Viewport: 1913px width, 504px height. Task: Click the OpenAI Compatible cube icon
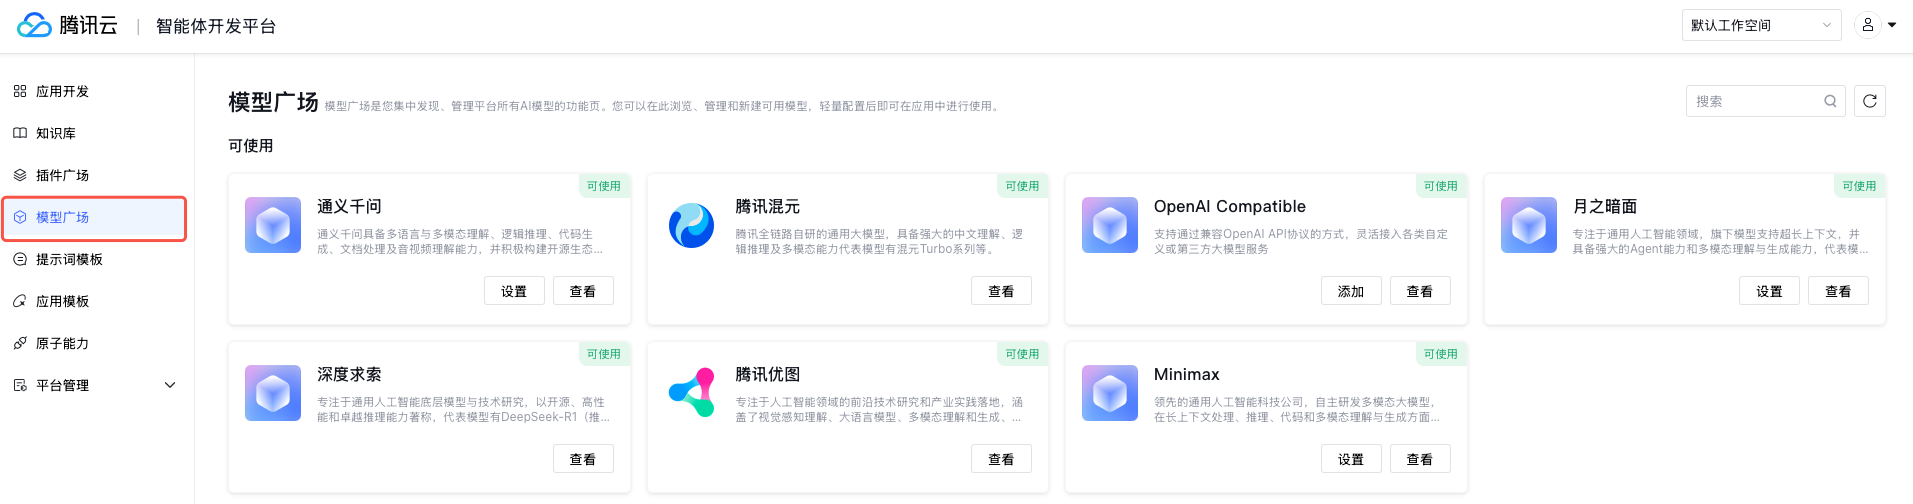tap(1109, 225)
